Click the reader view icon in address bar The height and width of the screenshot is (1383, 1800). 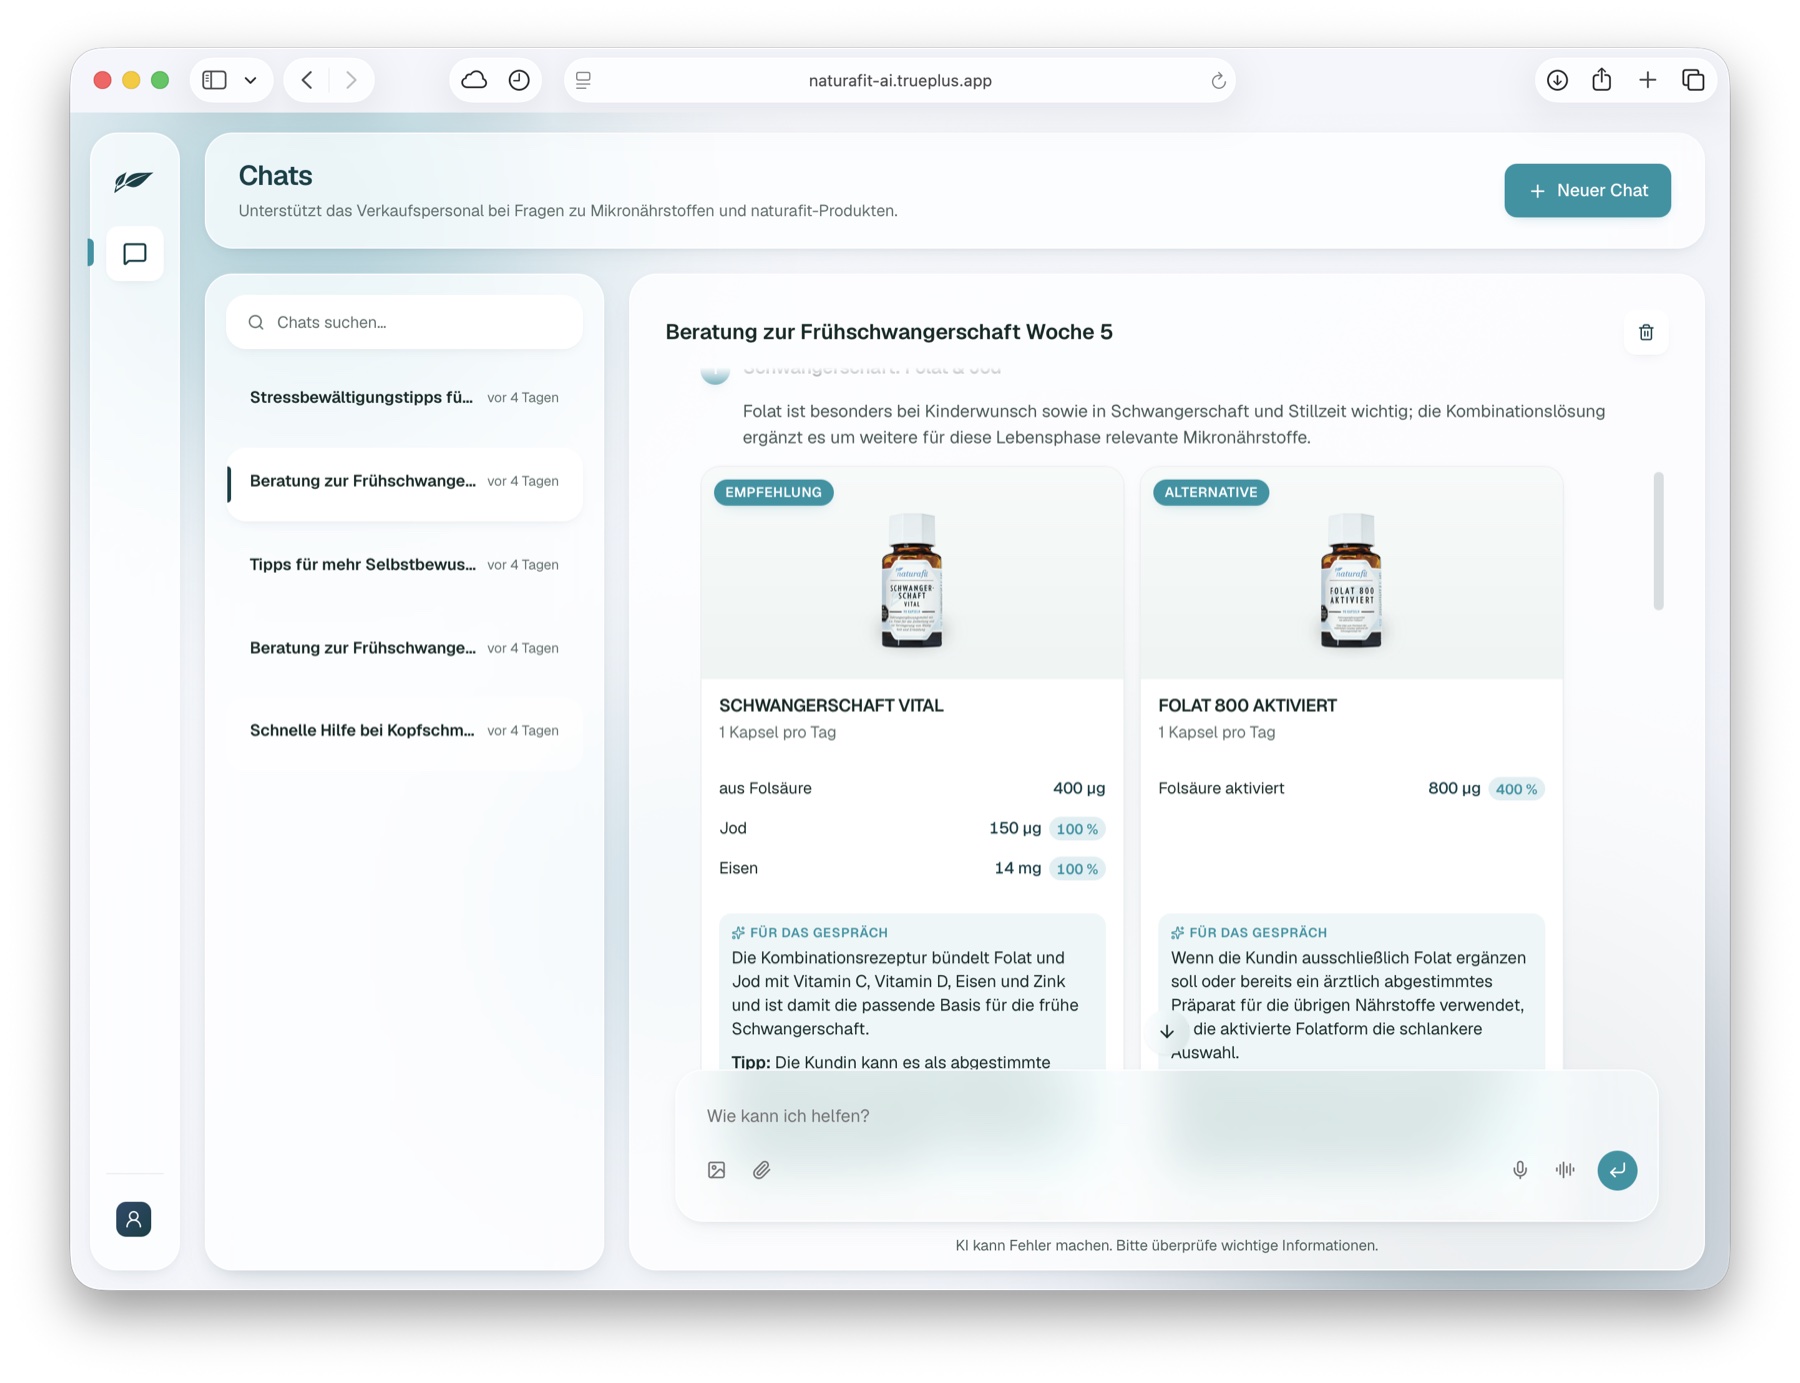pos(584,80)
